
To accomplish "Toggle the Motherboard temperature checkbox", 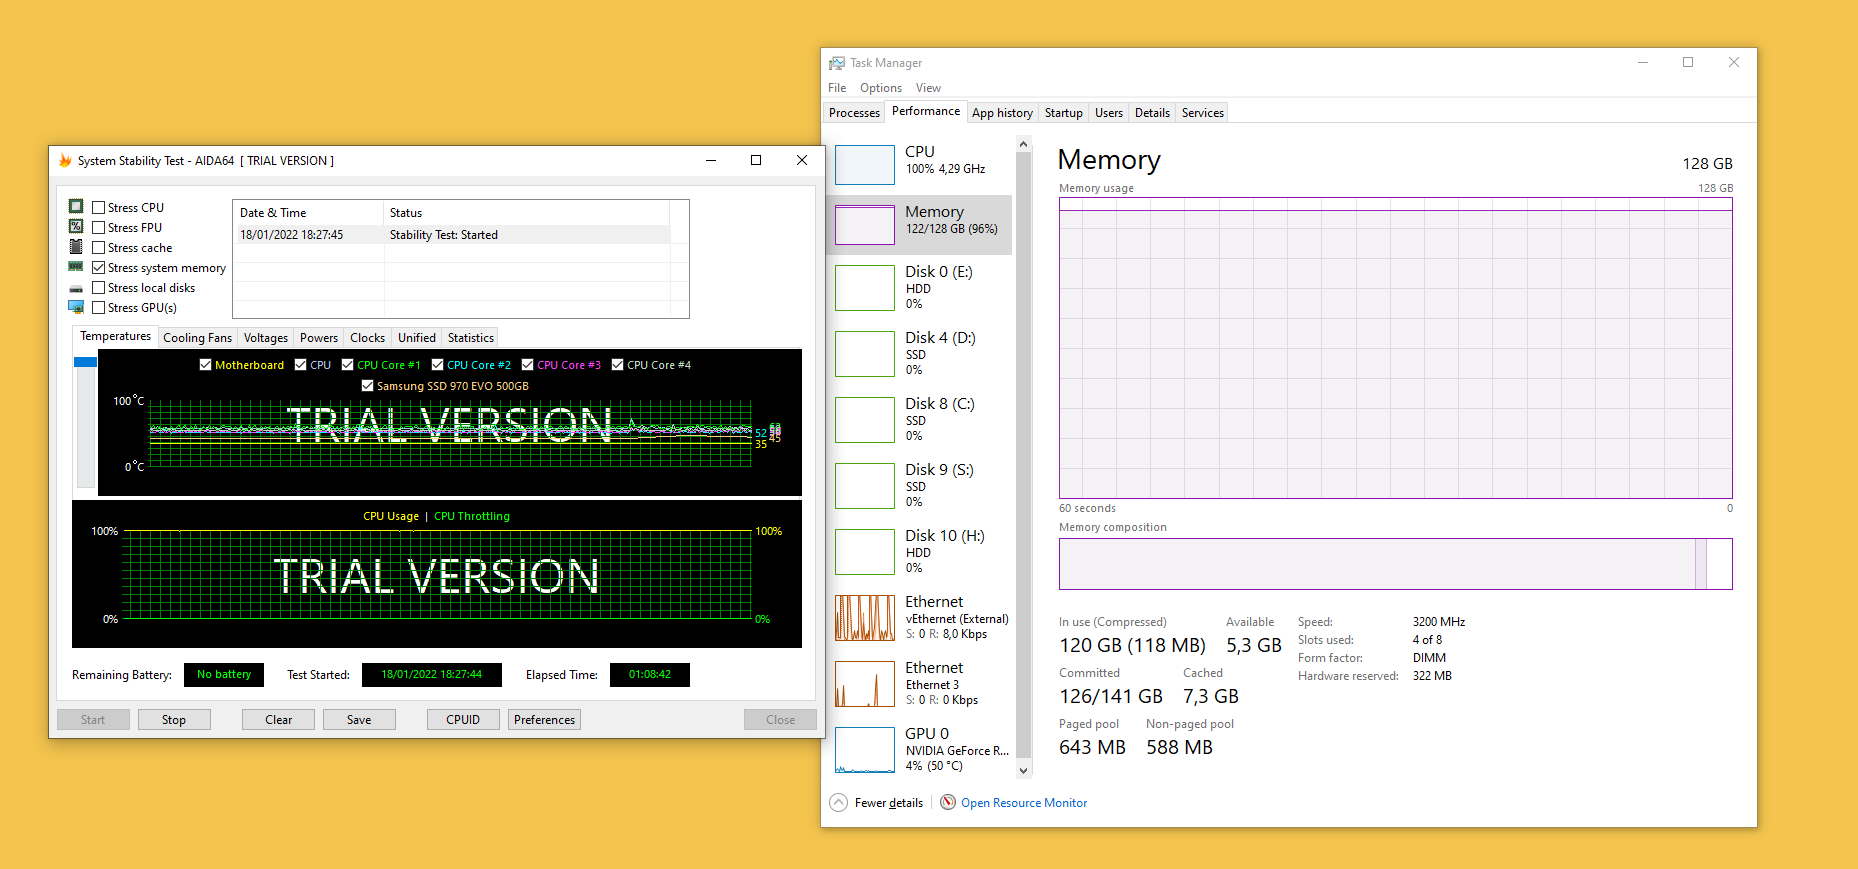I will click(205, 365).
